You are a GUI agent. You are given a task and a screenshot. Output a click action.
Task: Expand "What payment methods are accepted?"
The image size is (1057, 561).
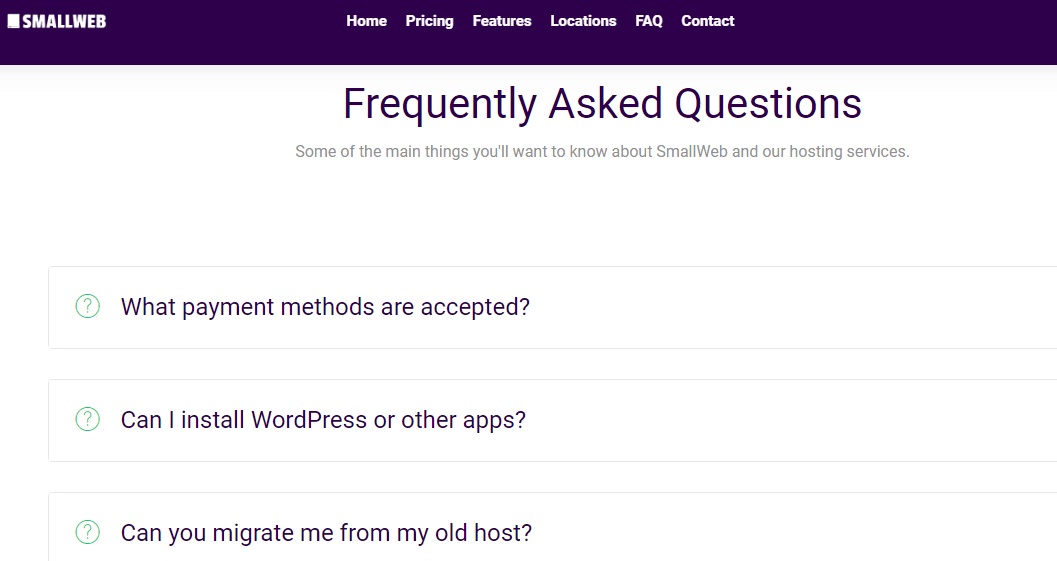tap(552, 307)
